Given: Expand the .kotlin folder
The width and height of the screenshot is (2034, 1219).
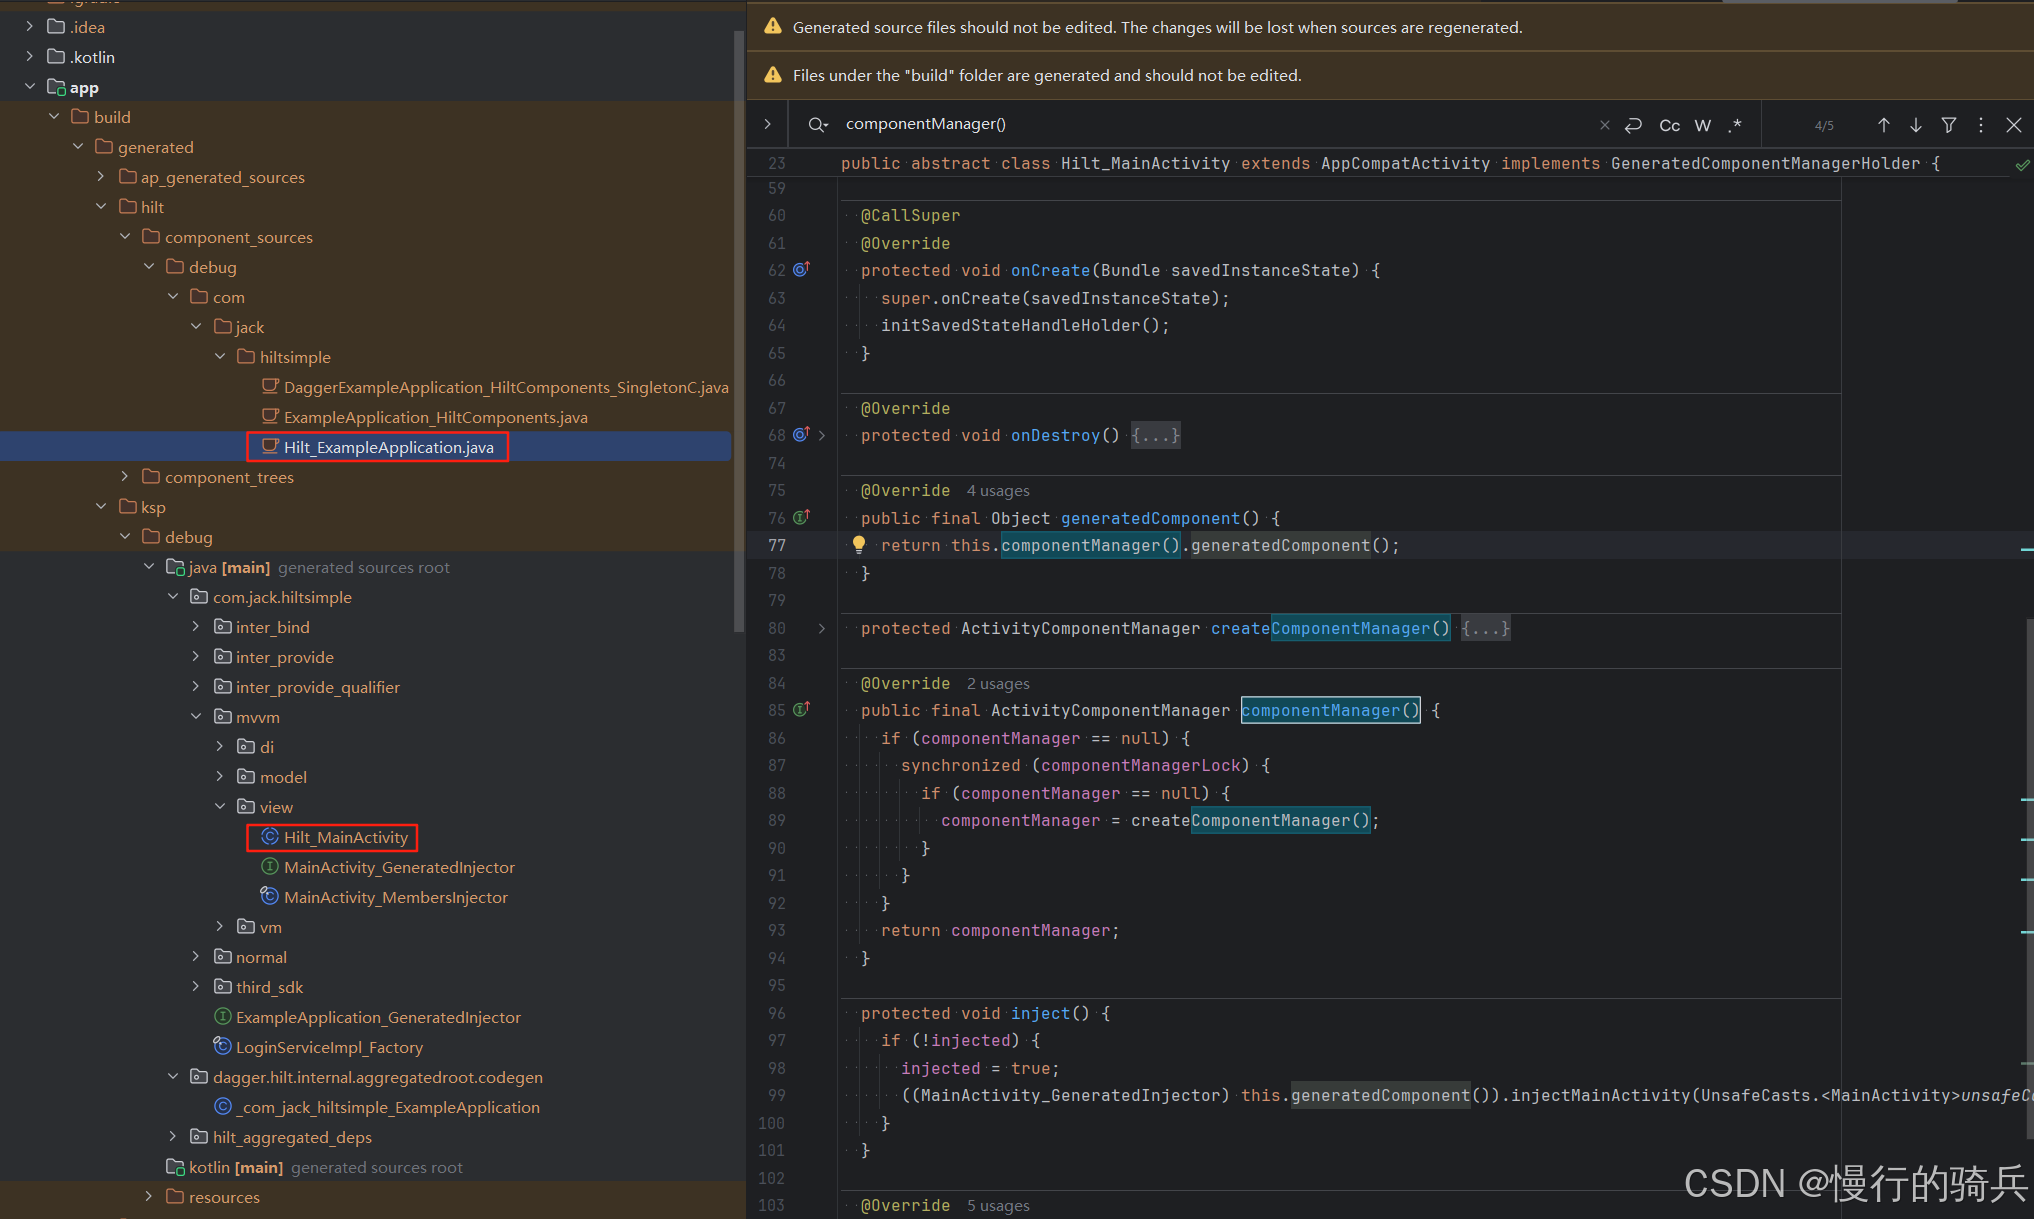Looking at the screenshot, I should (30, 57).
